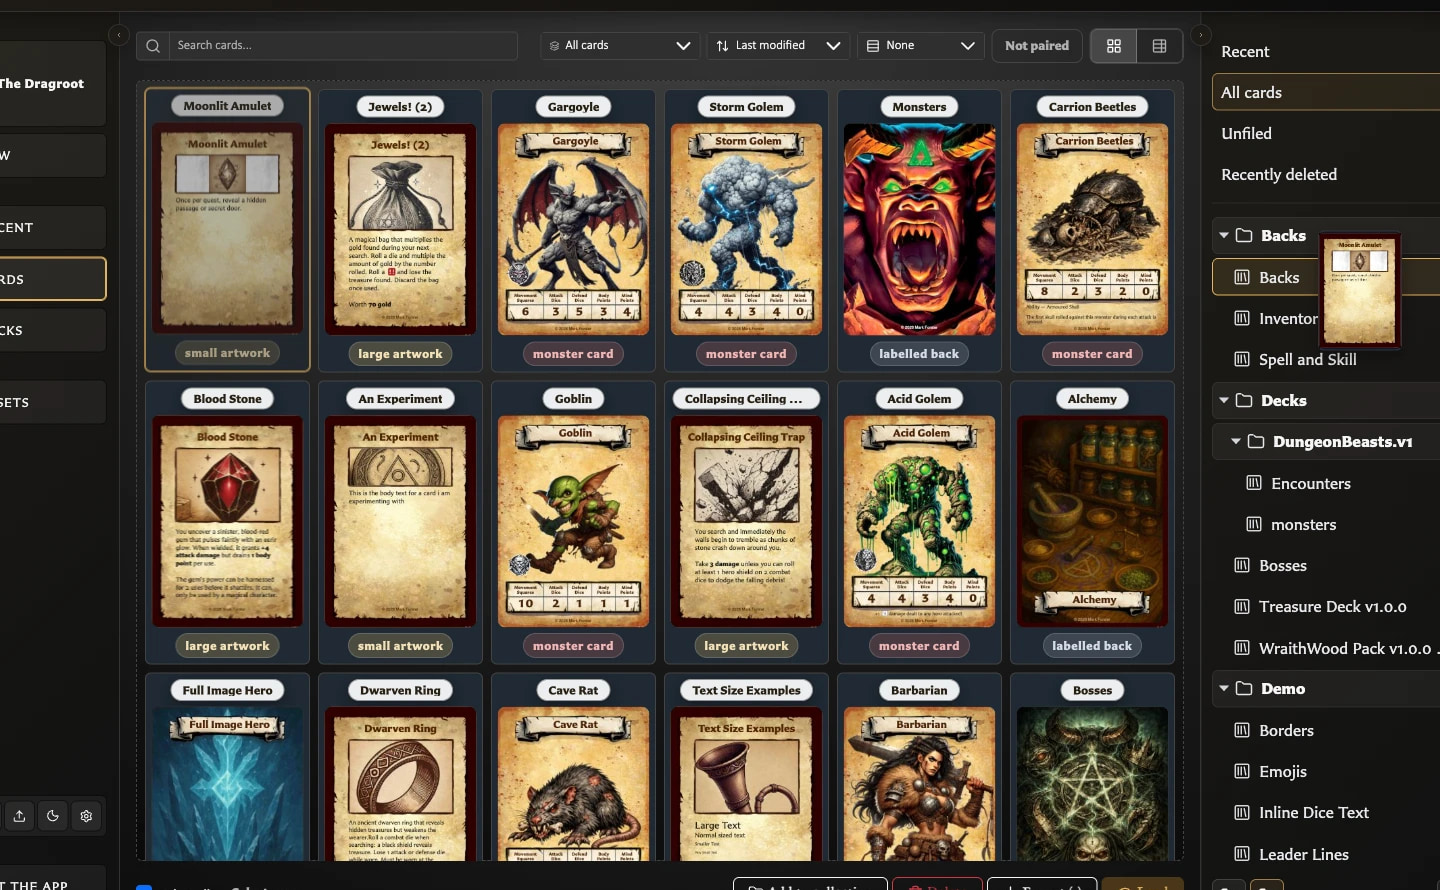1440x890 pixels.
Task: Open Recently deleted cards
Action: [x=1279, y=174]
